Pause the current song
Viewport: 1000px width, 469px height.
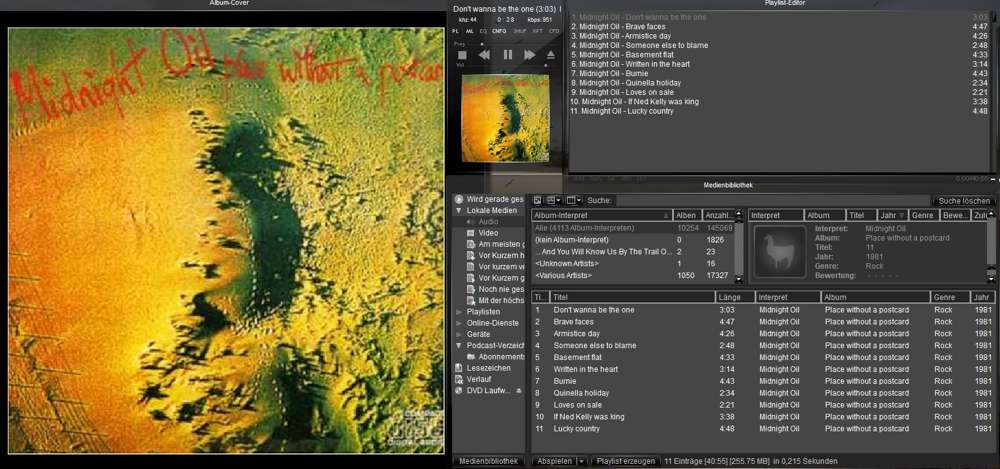click(x=507, y=55)
